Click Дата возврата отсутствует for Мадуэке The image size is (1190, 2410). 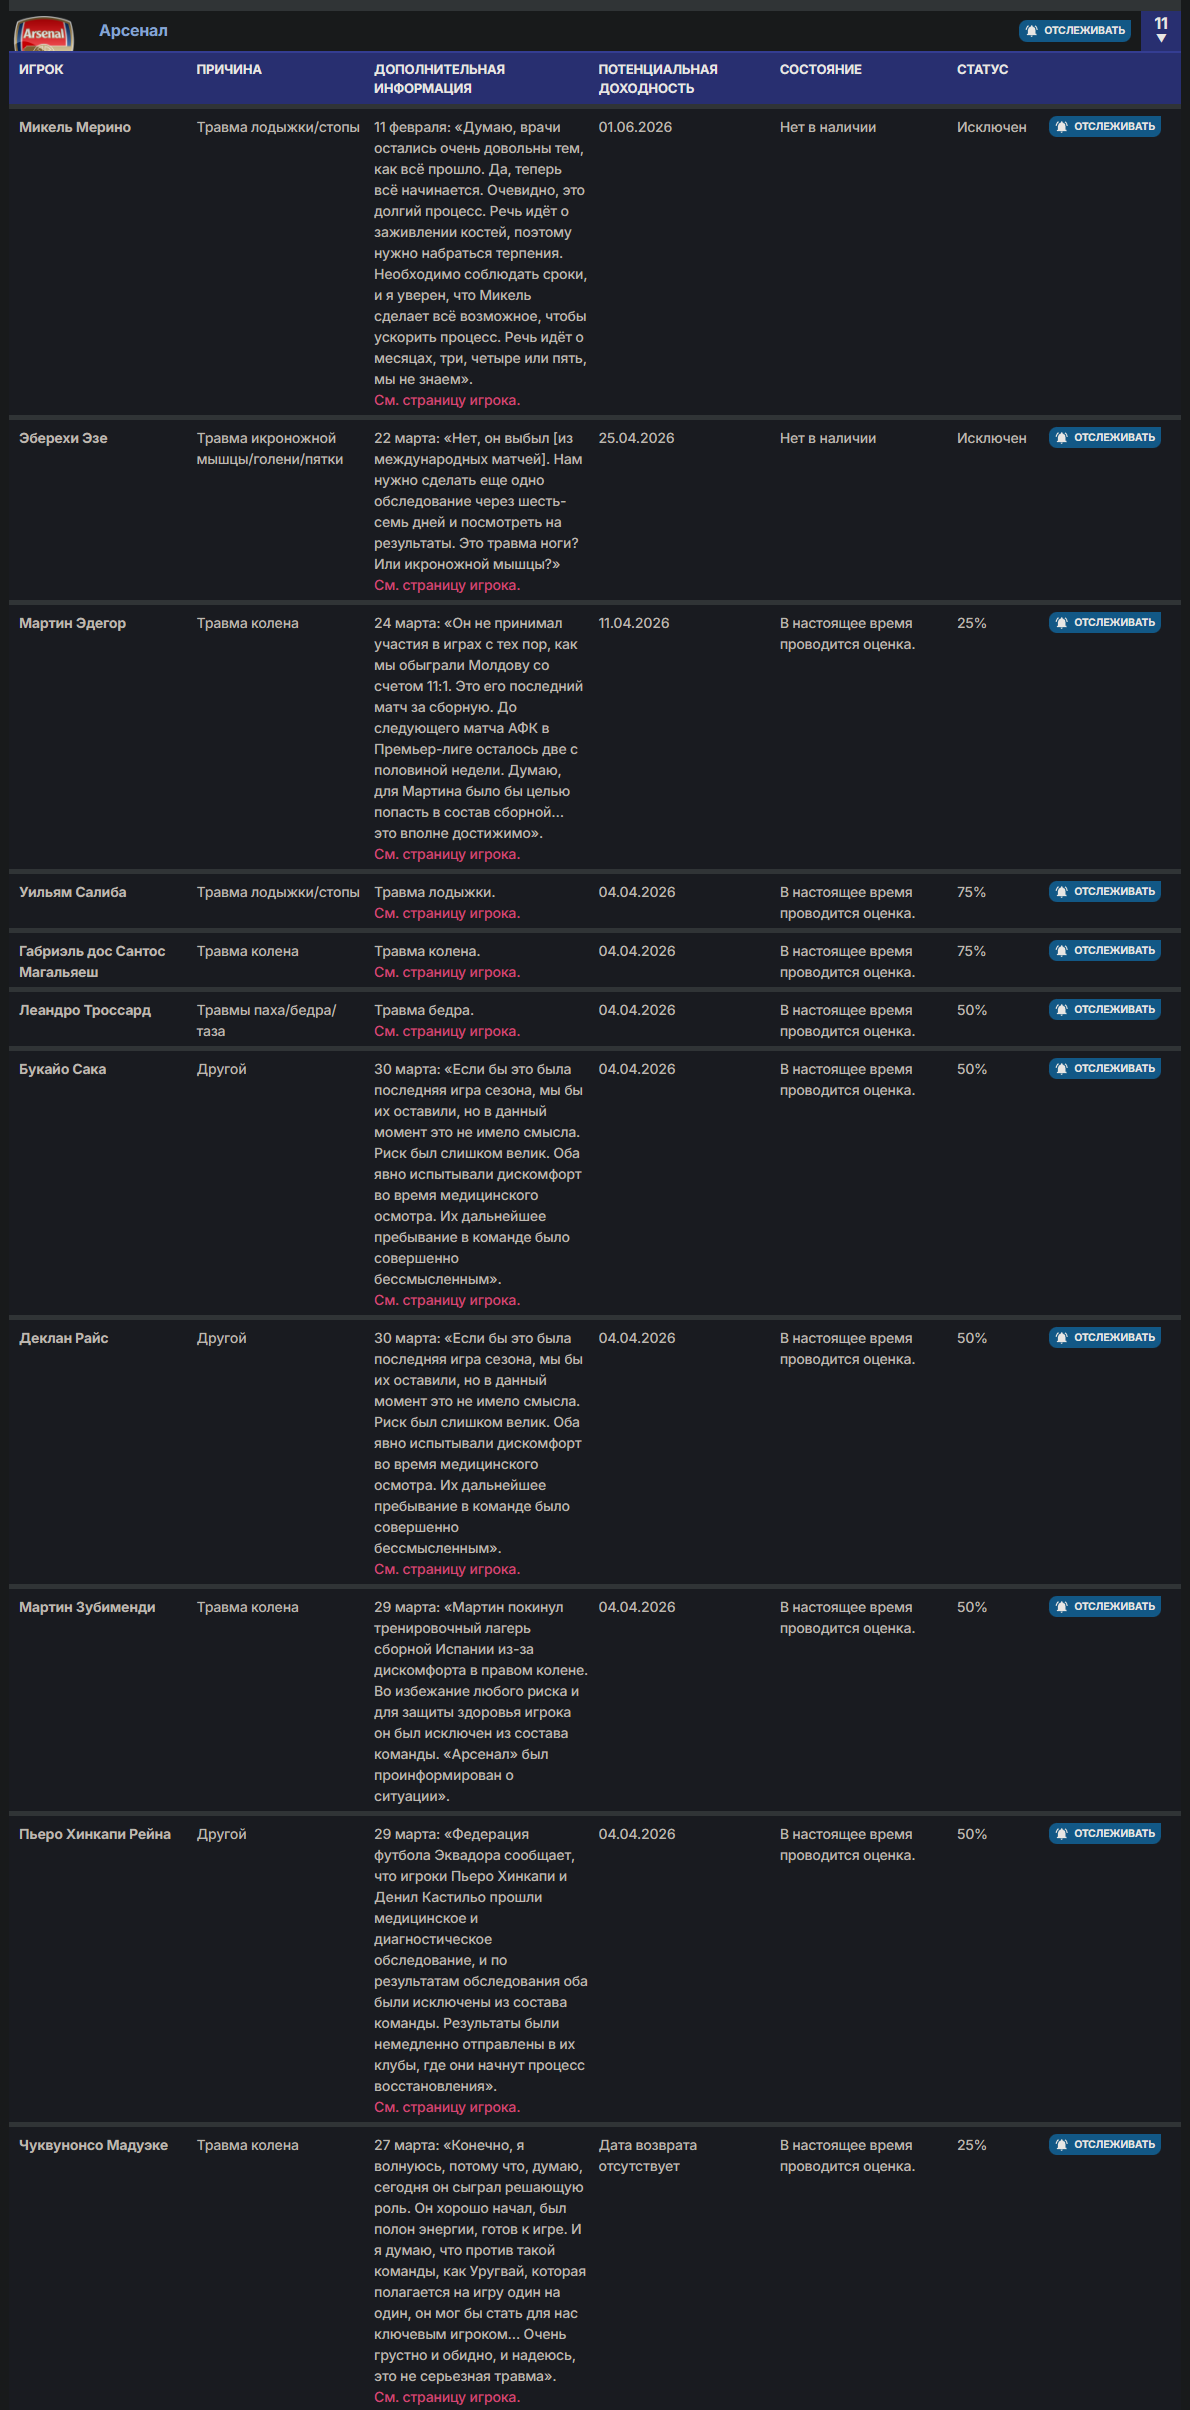click(x=647, y=2156)
